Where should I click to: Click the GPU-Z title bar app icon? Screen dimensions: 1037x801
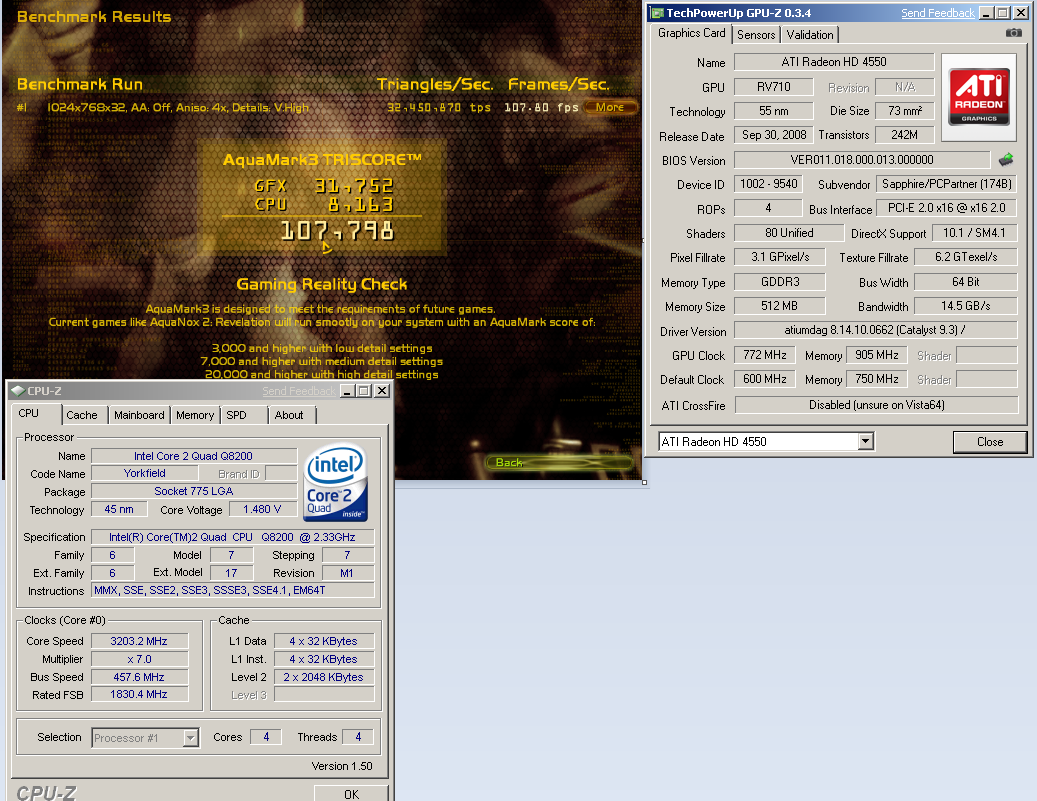tap(657, 13)
